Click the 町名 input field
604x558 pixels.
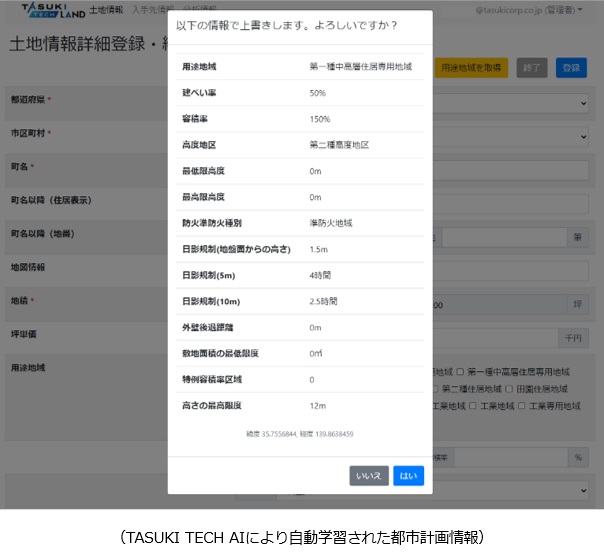click(510, 170)
